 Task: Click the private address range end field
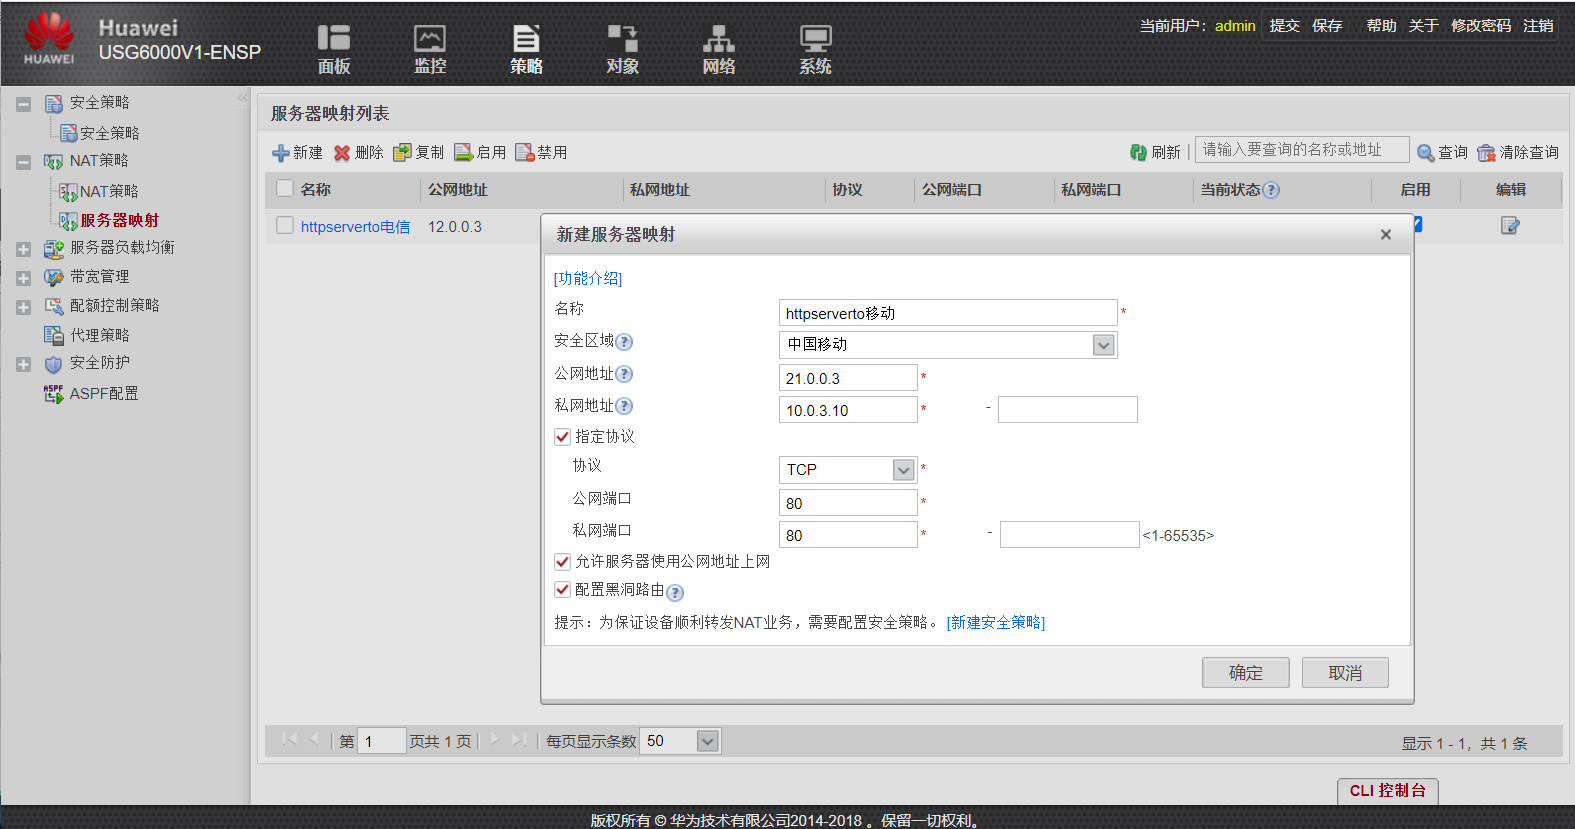[x=1068, y=410]
